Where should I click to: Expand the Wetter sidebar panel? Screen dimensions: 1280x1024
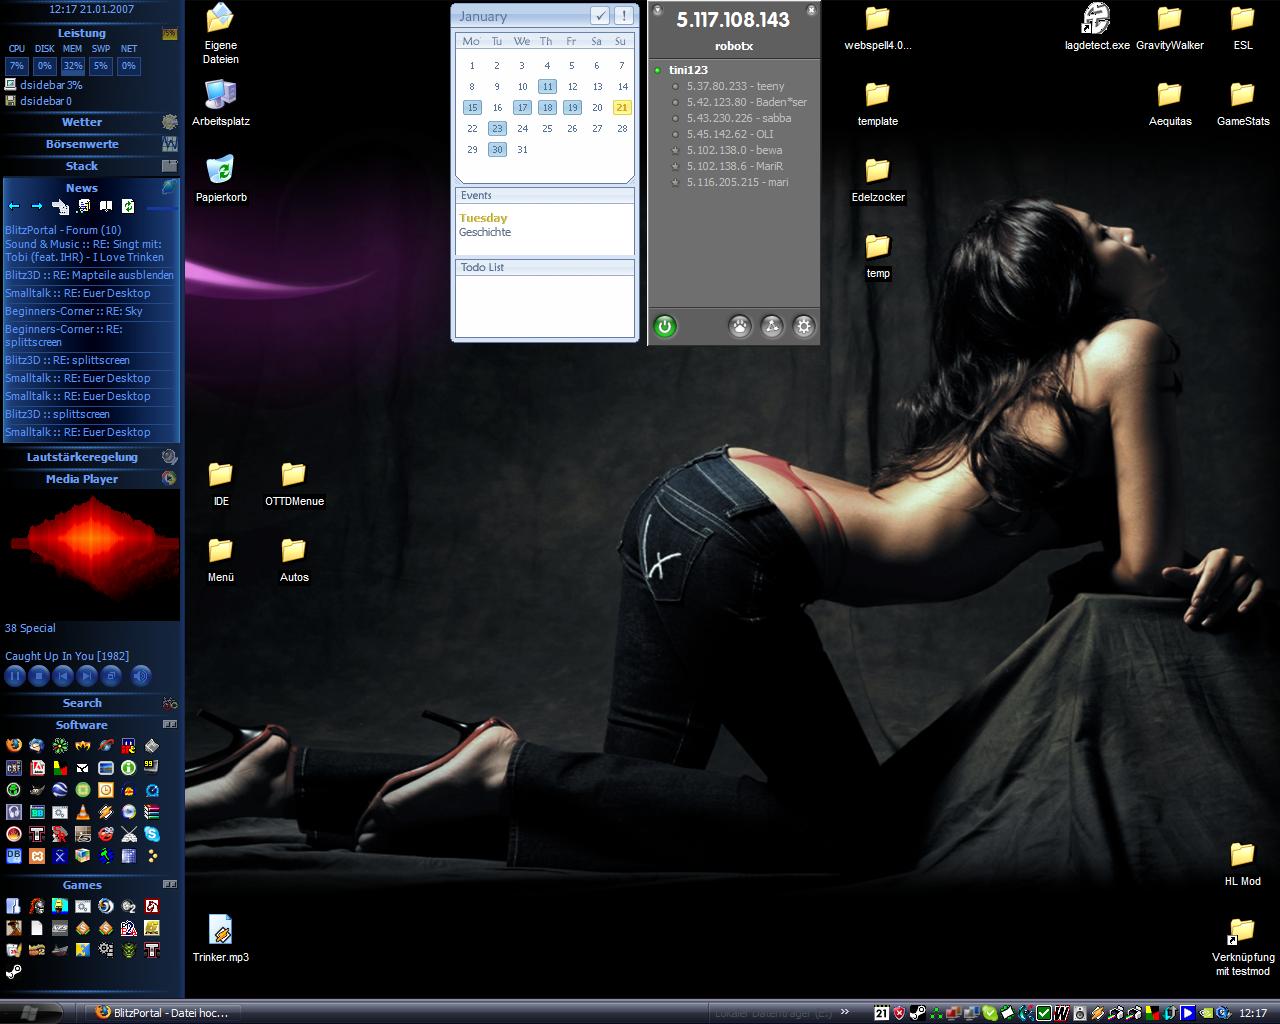click(82, 122)
